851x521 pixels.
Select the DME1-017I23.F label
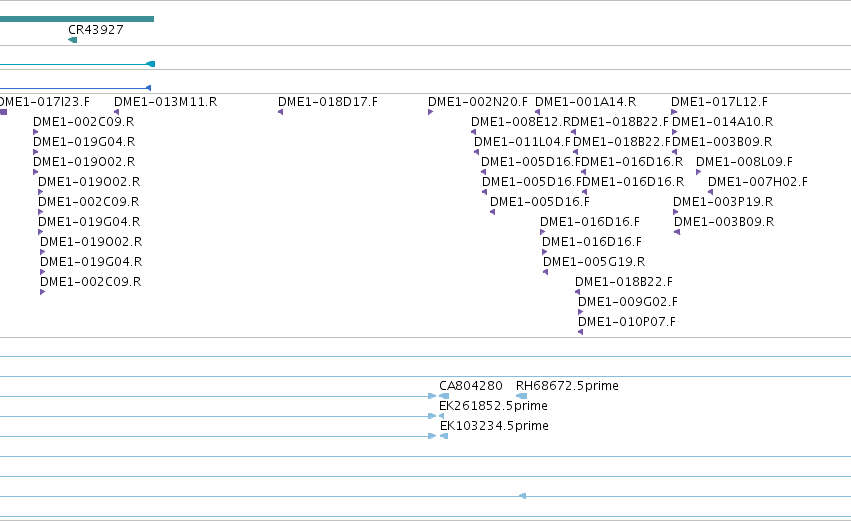pyautogui.click(x=45, y=102)
